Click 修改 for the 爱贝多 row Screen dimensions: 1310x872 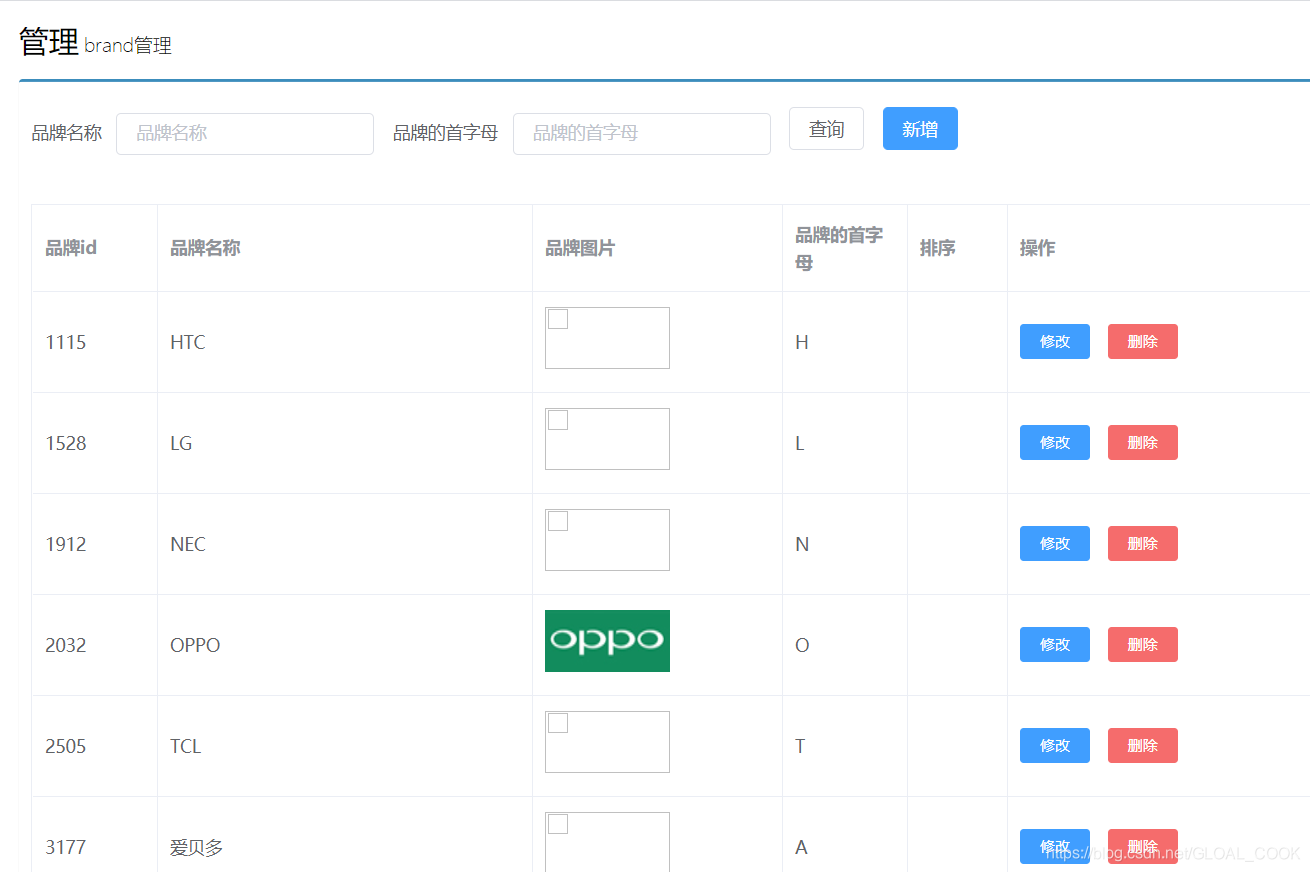click(1055, 847)
